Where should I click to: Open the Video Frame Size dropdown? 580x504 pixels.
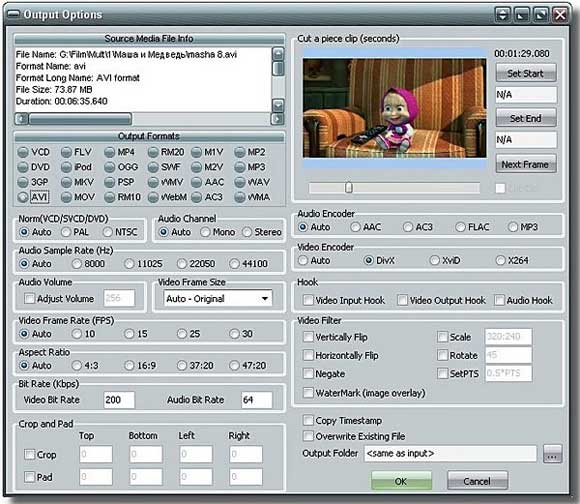218,298
